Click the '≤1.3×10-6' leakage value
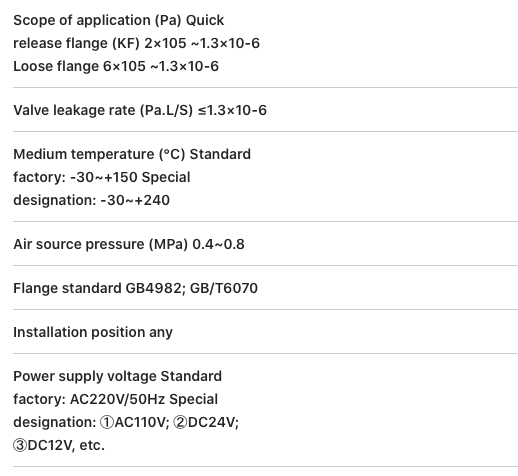 pos(232,110)
